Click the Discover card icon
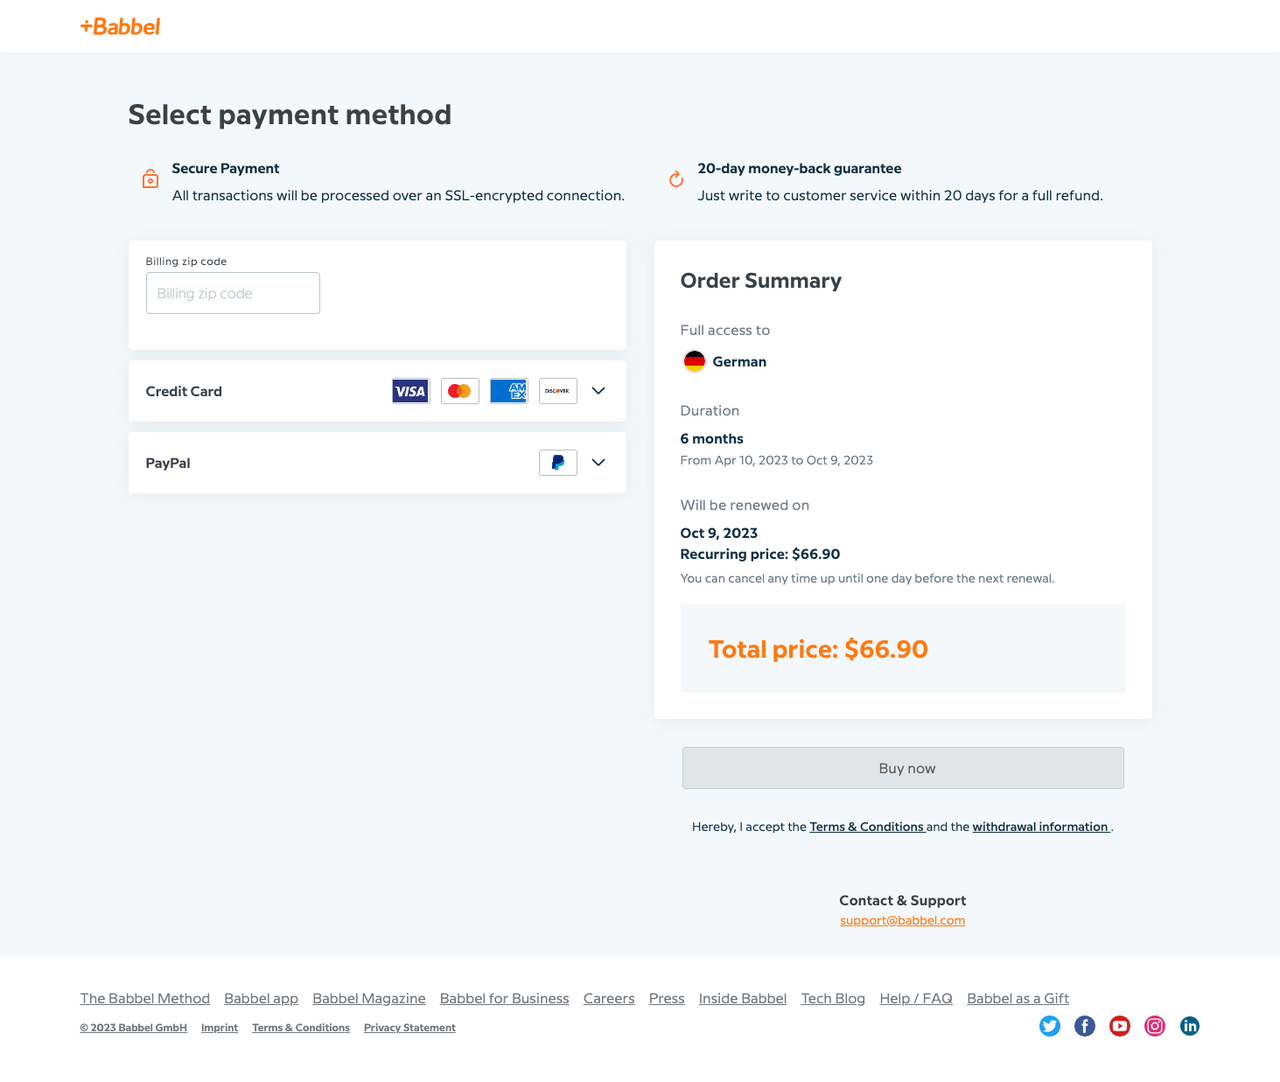Screen dimensions: 1280x1082 (557, 391)
